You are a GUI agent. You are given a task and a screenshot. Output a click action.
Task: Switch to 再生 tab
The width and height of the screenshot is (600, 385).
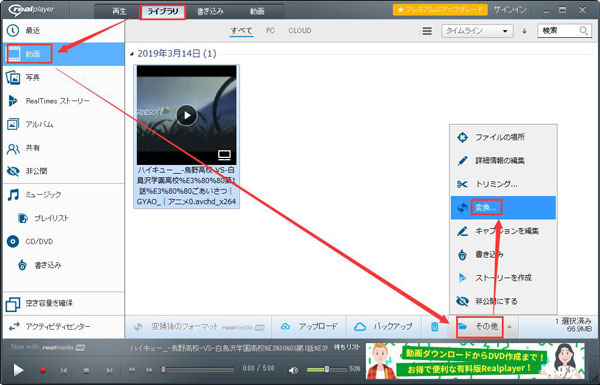click(x=119, y=11)
